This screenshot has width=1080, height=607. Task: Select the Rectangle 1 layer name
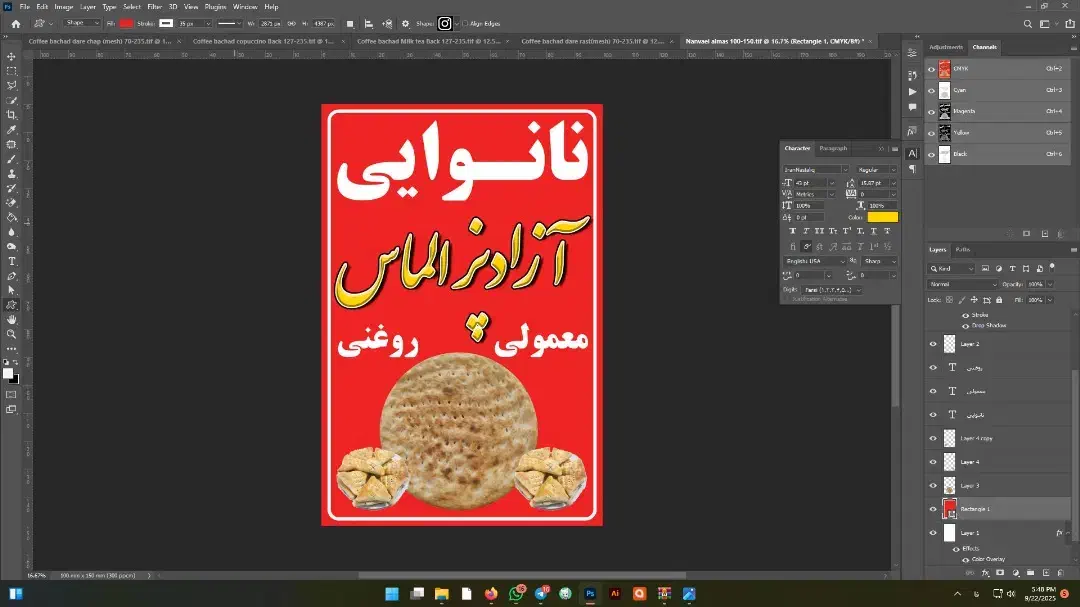[975, 509]
